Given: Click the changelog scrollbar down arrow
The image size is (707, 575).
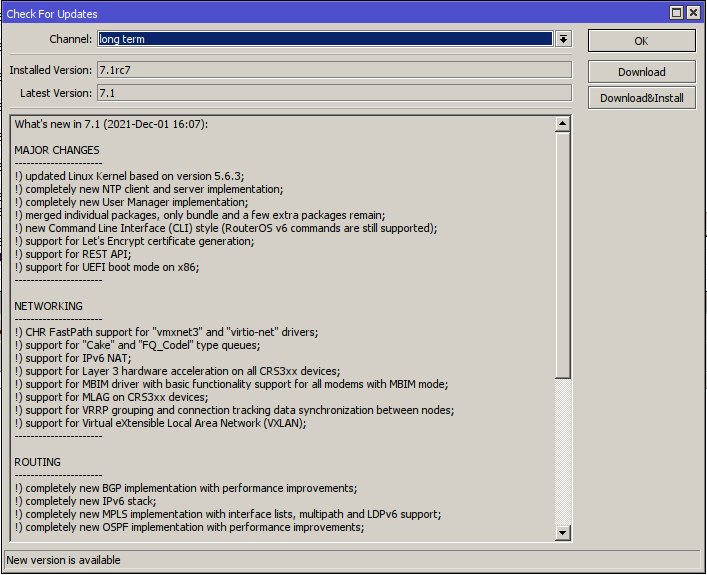Looking at the screenshot, I should [562, 533].
